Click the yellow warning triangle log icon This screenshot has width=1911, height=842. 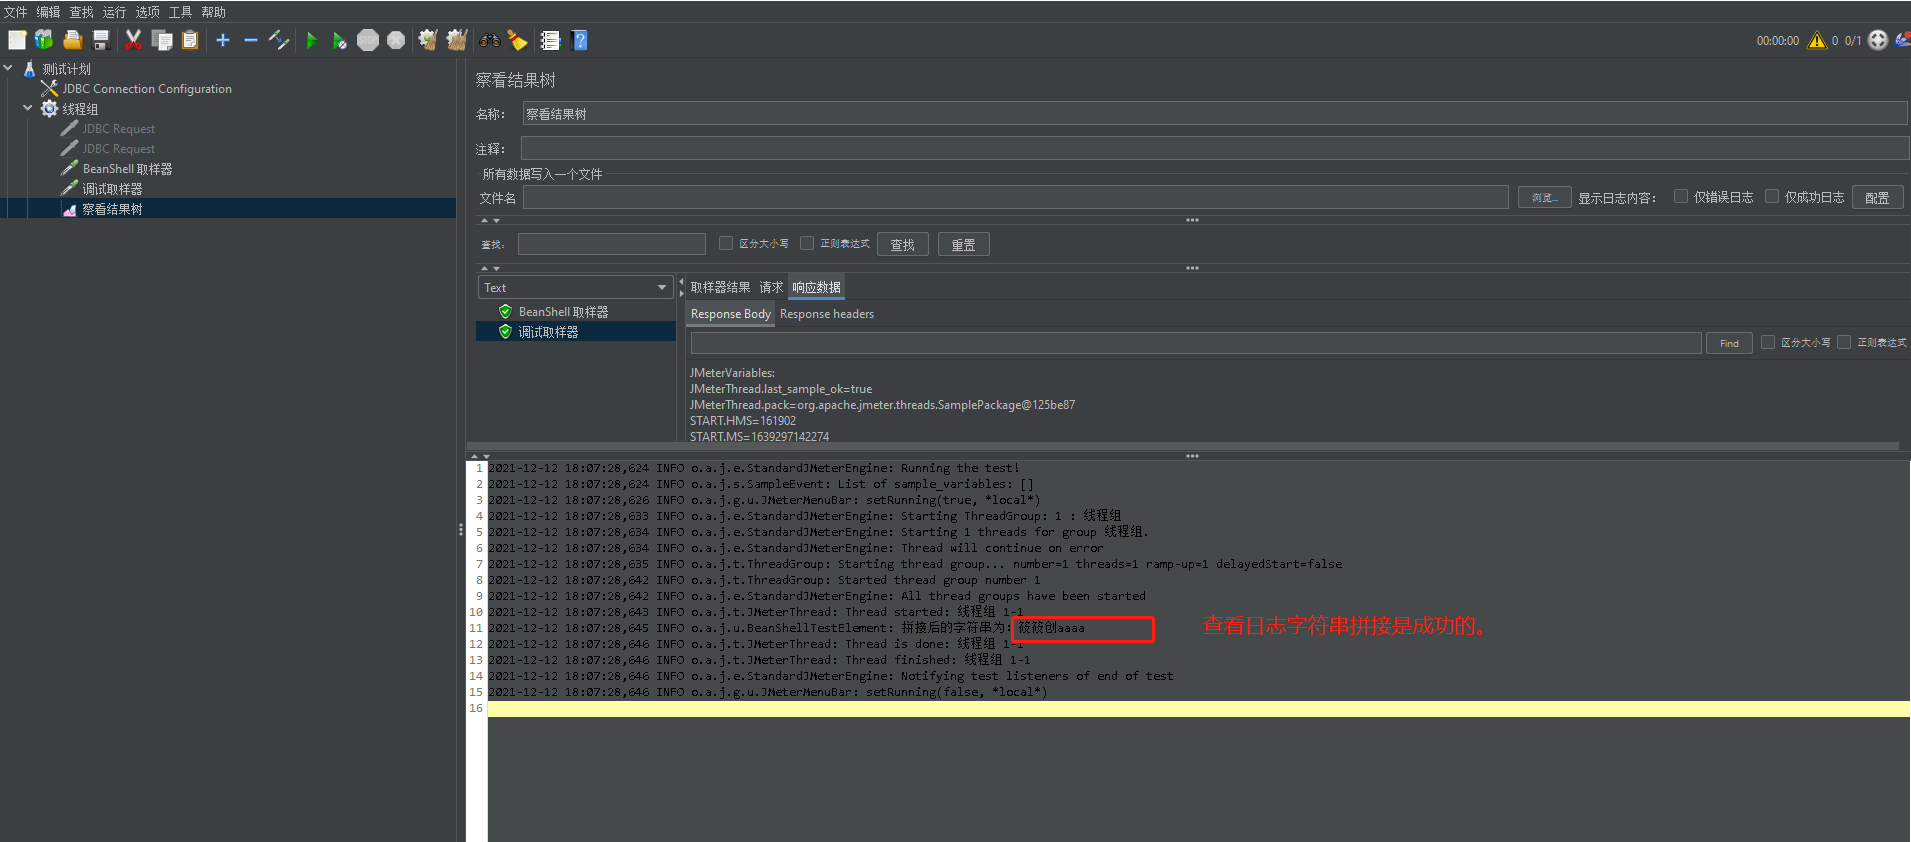[x=1817, y=40]
